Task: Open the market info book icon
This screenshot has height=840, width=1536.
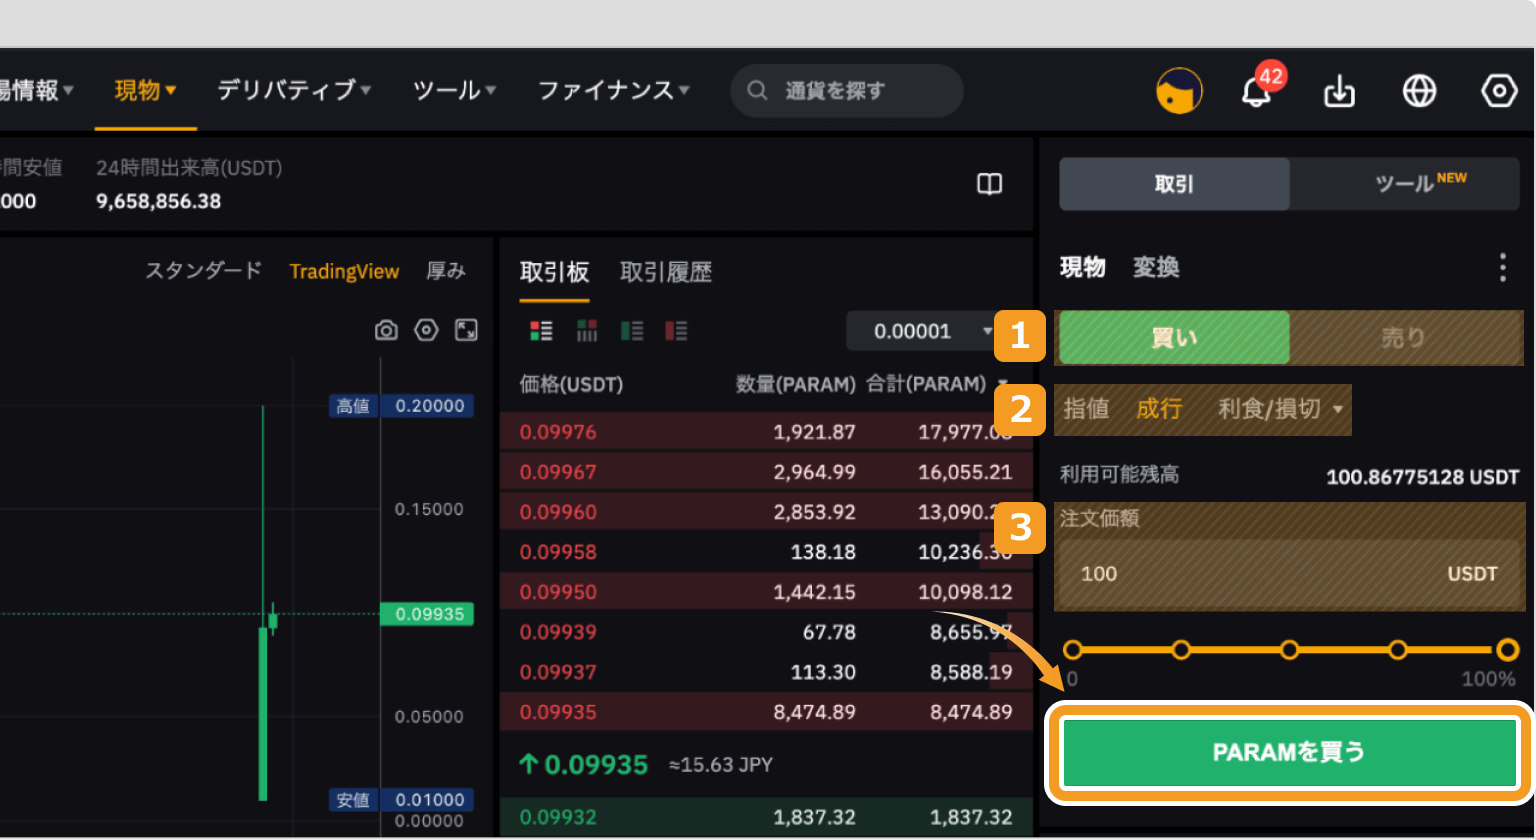Action: (x=988, y=184)
